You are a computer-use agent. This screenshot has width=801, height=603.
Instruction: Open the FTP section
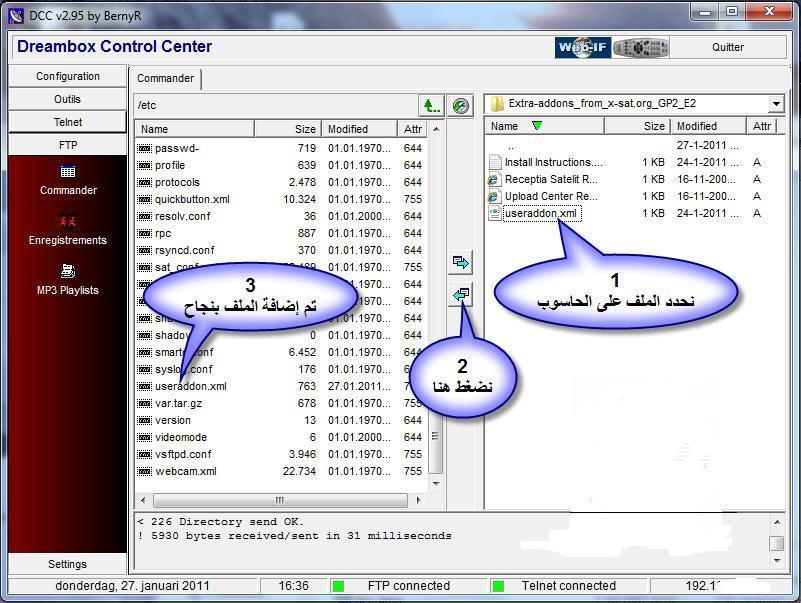coord(67,145)
